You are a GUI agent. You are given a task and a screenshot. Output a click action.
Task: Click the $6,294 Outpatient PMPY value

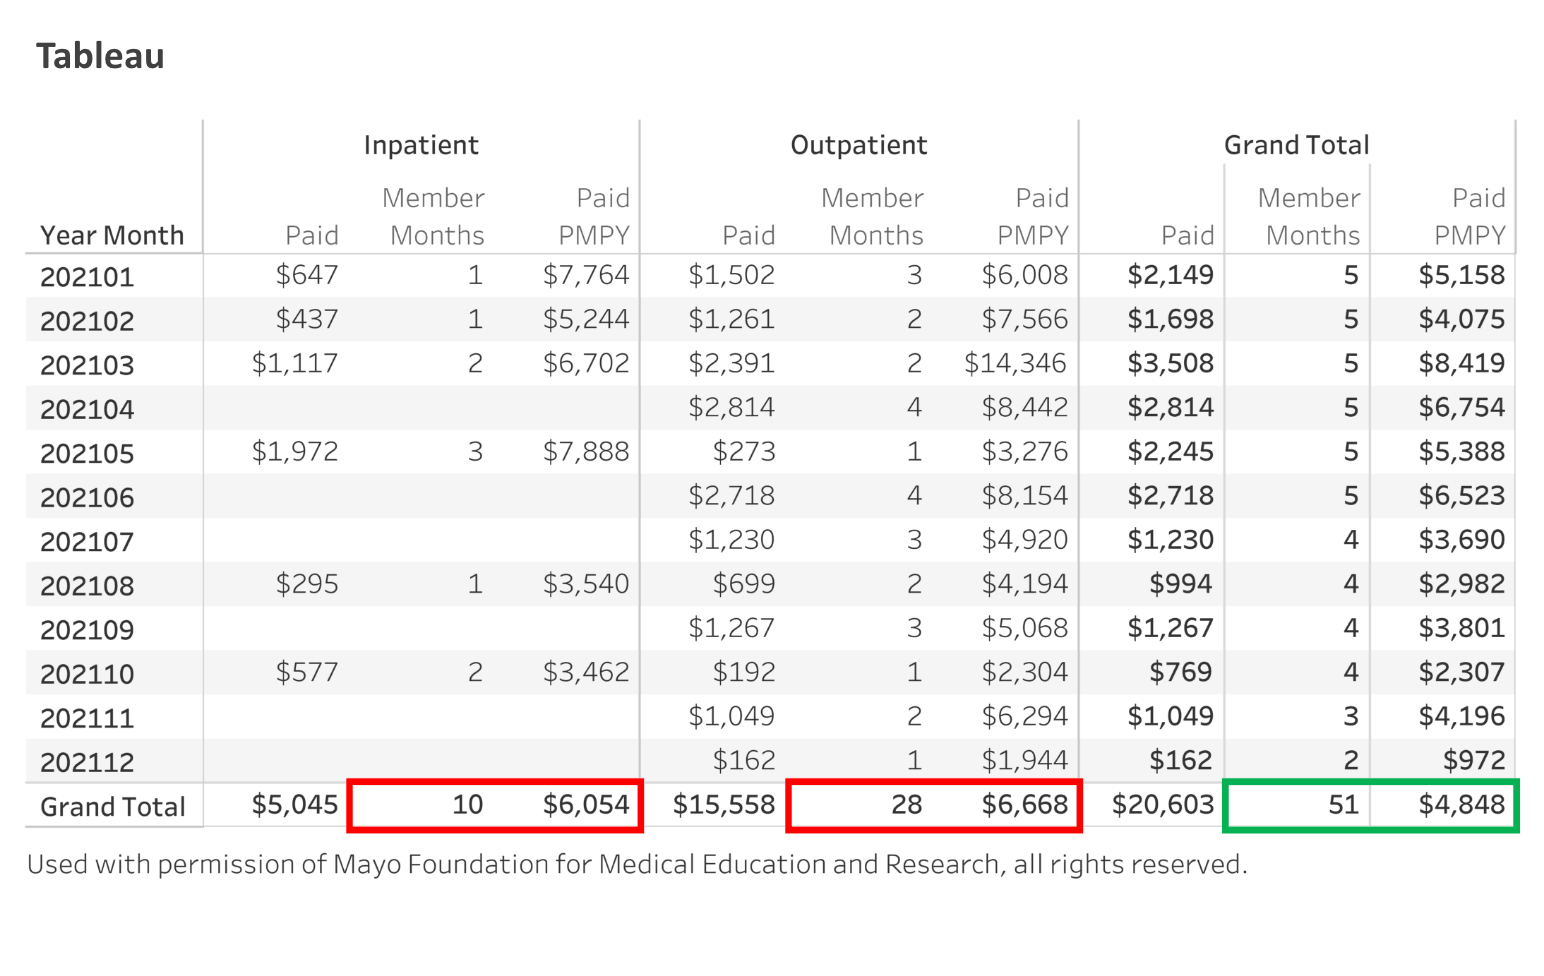(1025, 715)
